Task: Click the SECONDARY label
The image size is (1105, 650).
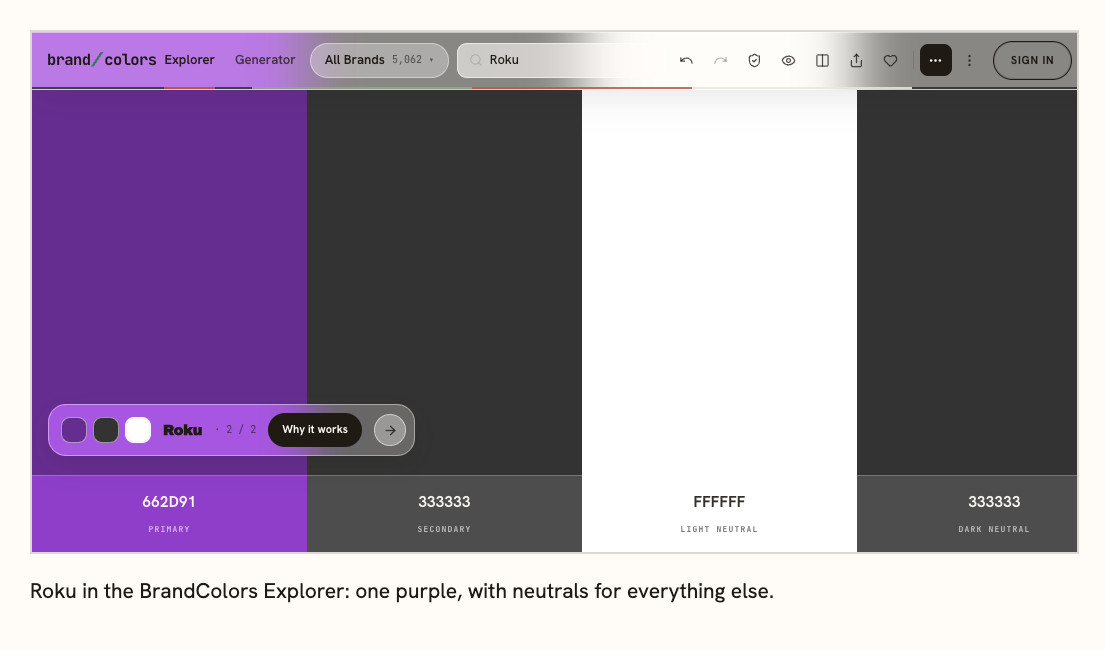Action: 444,529
